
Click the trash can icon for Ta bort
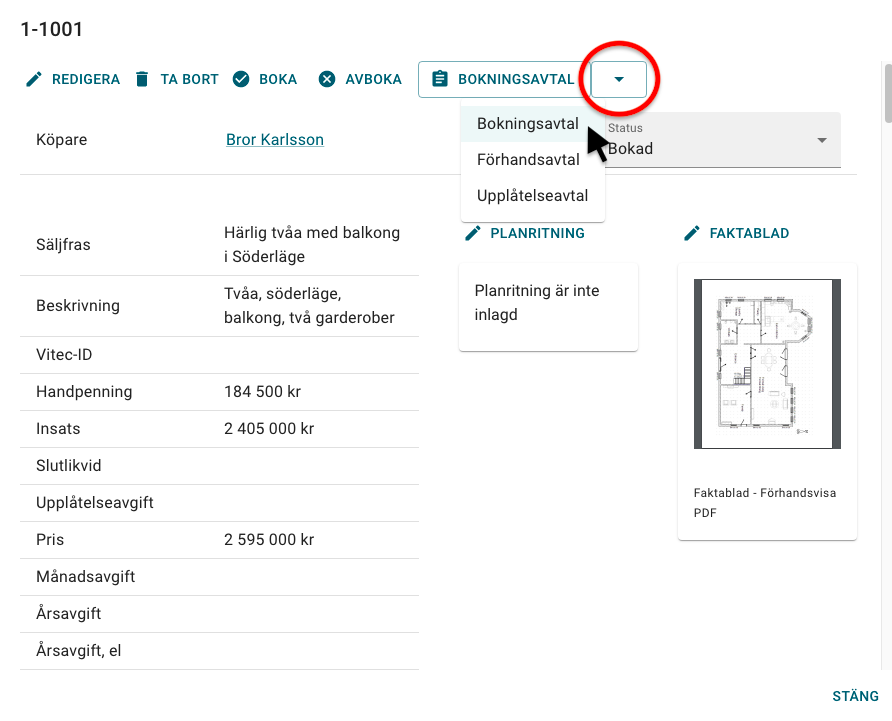[142, 79]
